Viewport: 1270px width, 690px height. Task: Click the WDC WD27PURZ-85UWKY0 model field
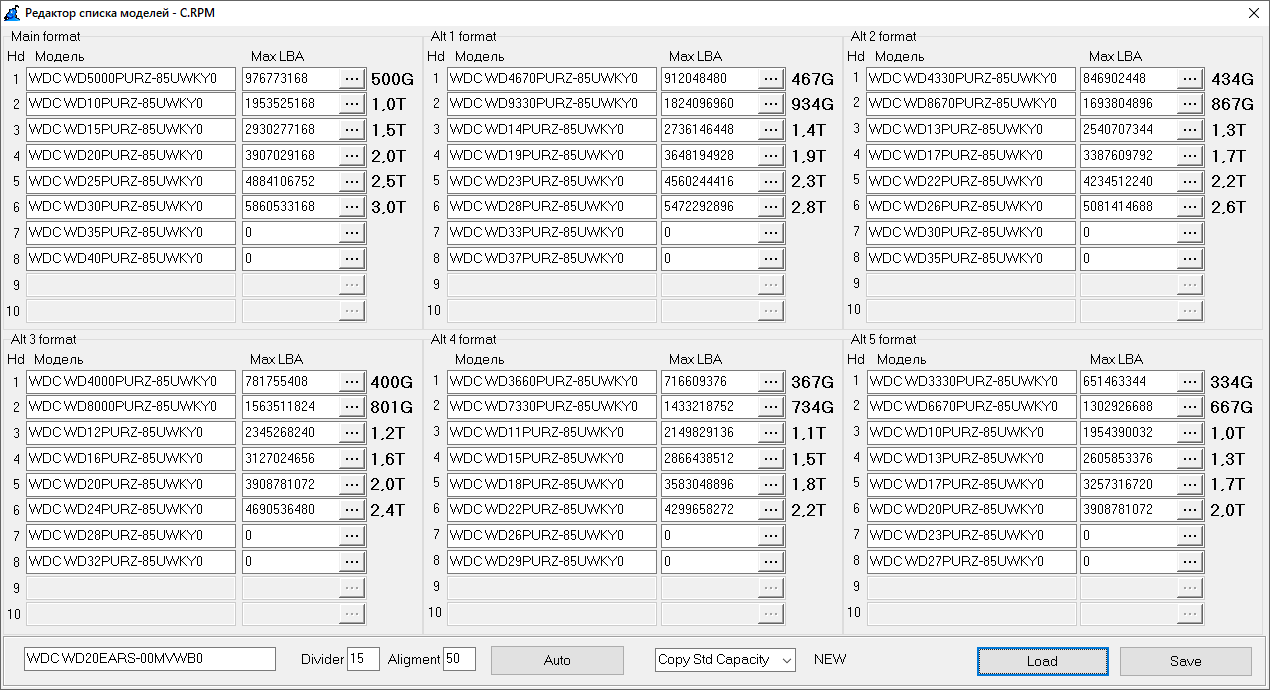971,562
